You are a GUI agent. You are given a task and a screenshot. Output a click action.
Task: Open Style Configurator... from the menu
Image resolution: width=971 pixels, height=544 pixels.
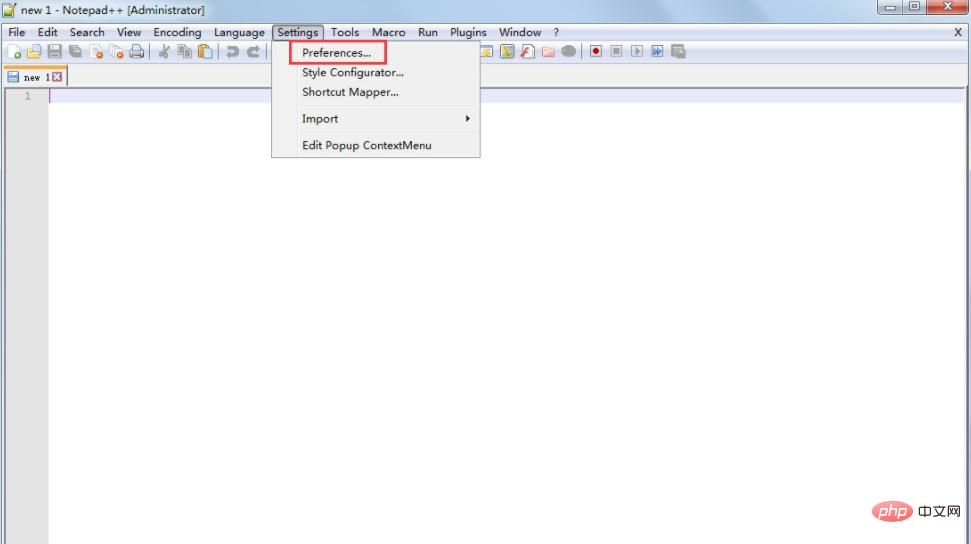coord(376,72)
